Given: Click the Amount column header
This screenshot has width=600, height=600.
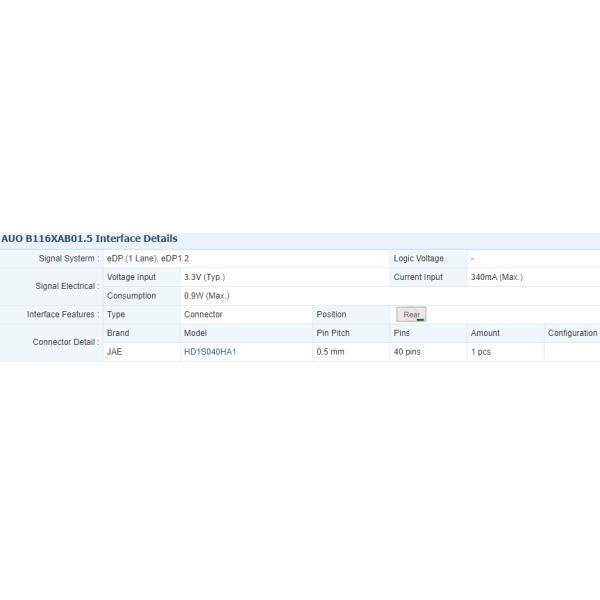Looking at the screenshot, I should [485, 333].
